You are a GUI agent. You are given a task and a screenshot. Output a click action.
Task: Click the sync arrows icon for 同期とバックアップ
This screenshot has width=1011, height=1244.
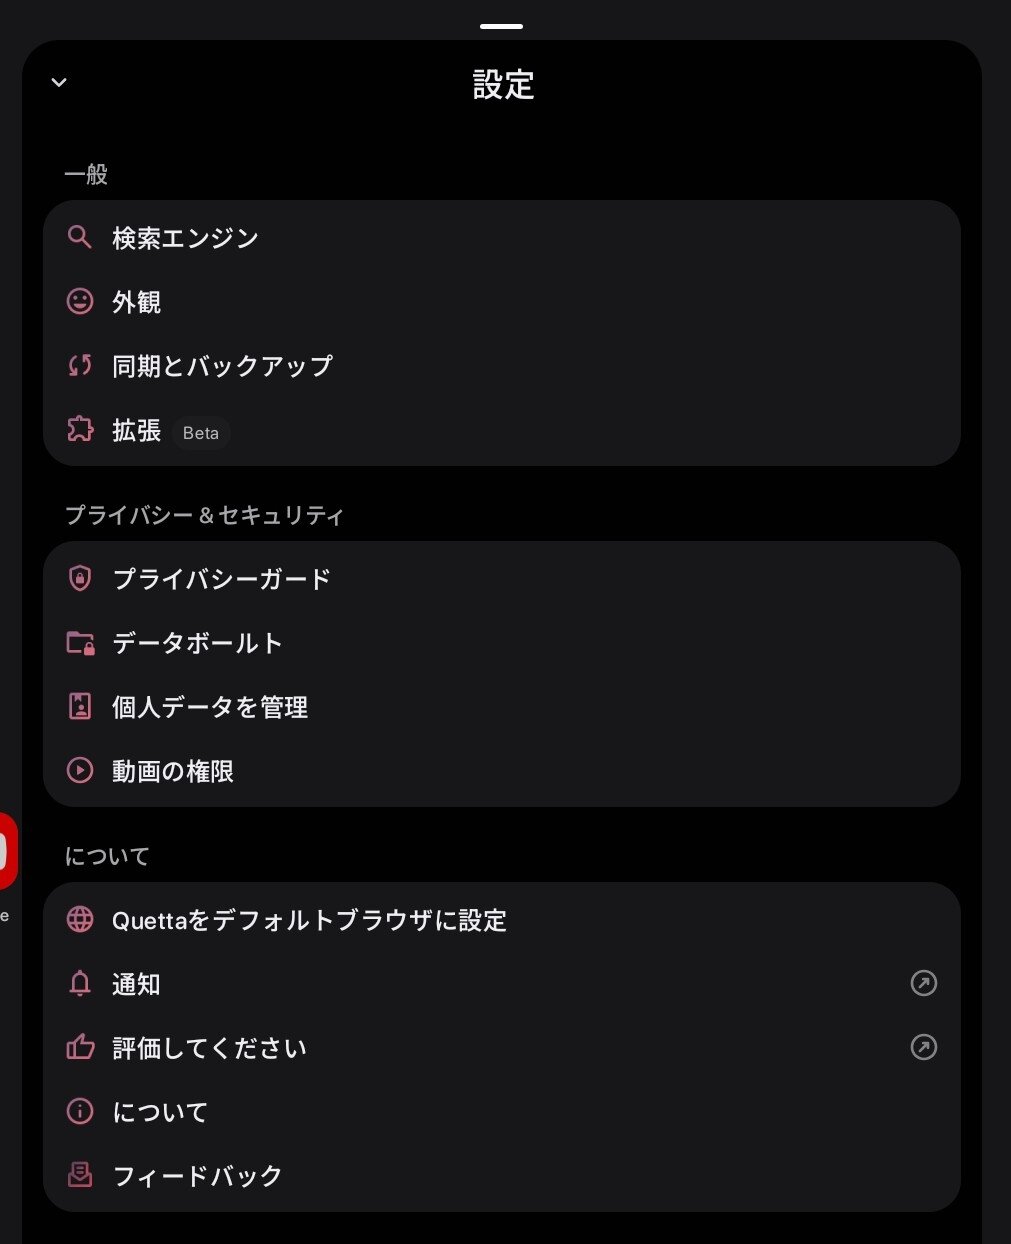[80, 365]
